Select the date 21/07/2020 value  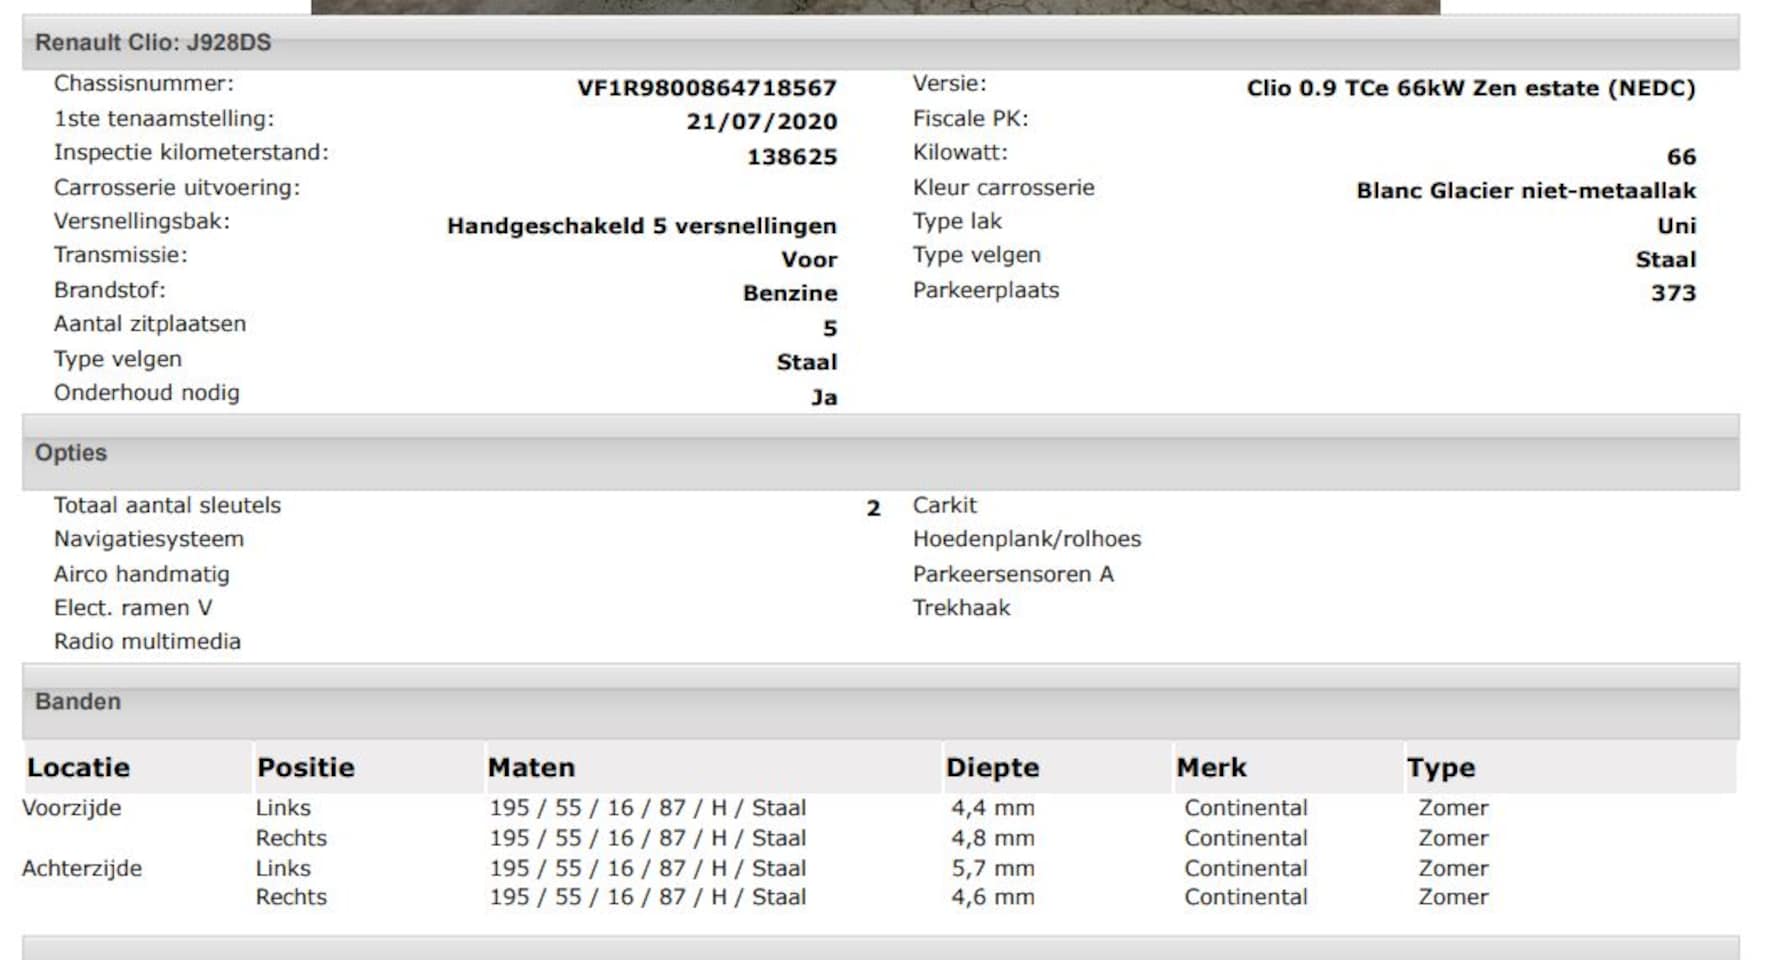pos(761,122)
